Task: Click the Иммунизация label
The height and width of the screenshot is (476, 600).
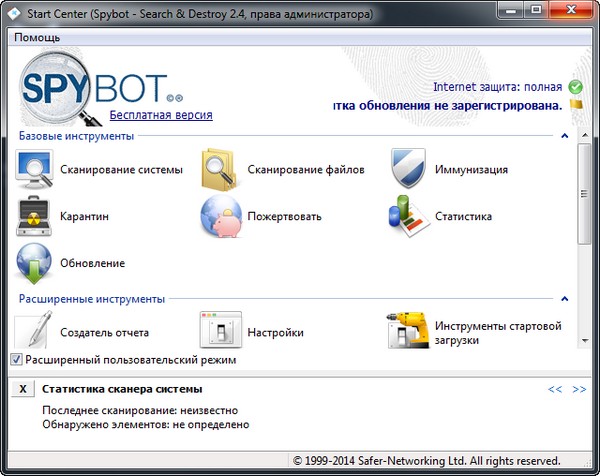Action: coord(471,170)
